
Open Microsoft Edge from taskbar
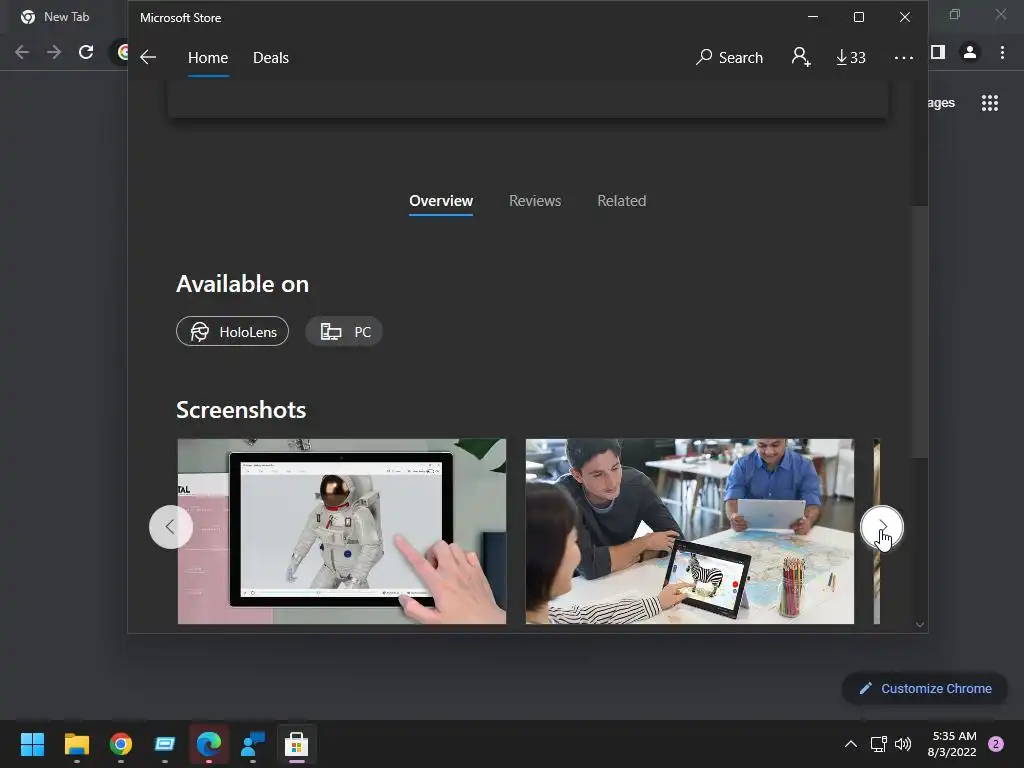coord(209,744)
